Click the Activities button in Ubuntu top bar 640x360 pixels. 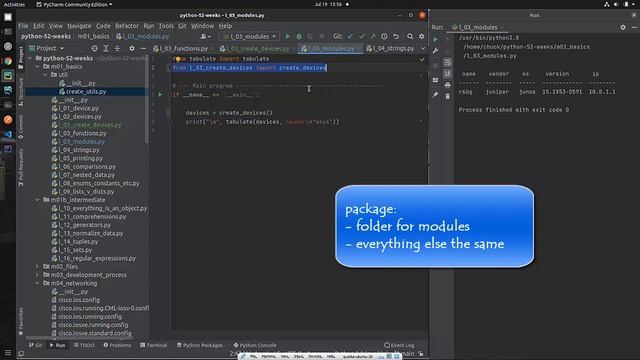[14, 4]
